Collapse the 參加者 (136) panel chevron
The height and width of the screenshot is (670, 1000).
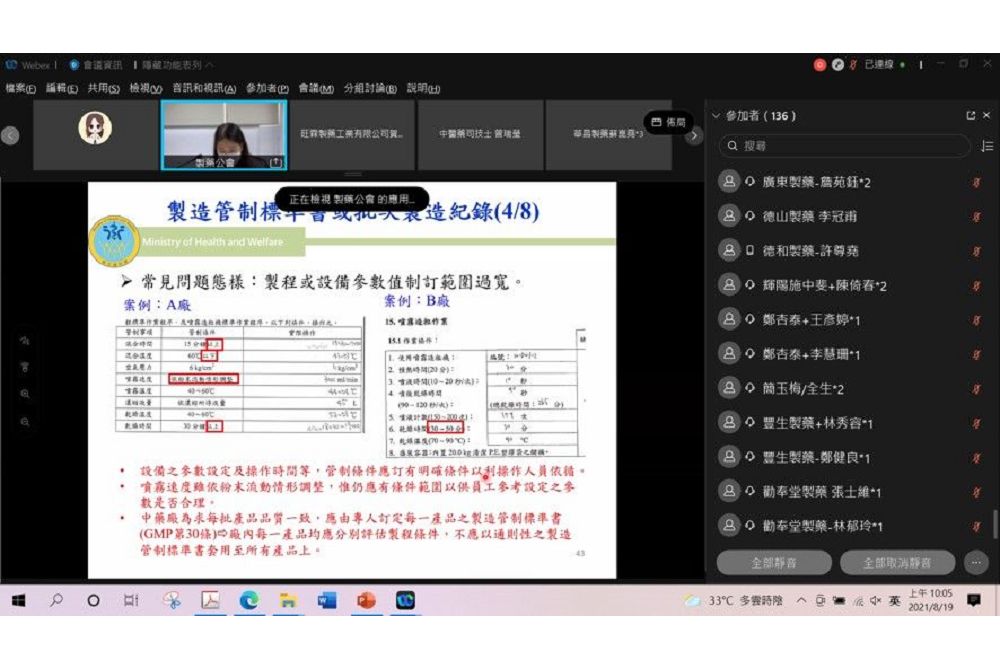click(715, 116)
